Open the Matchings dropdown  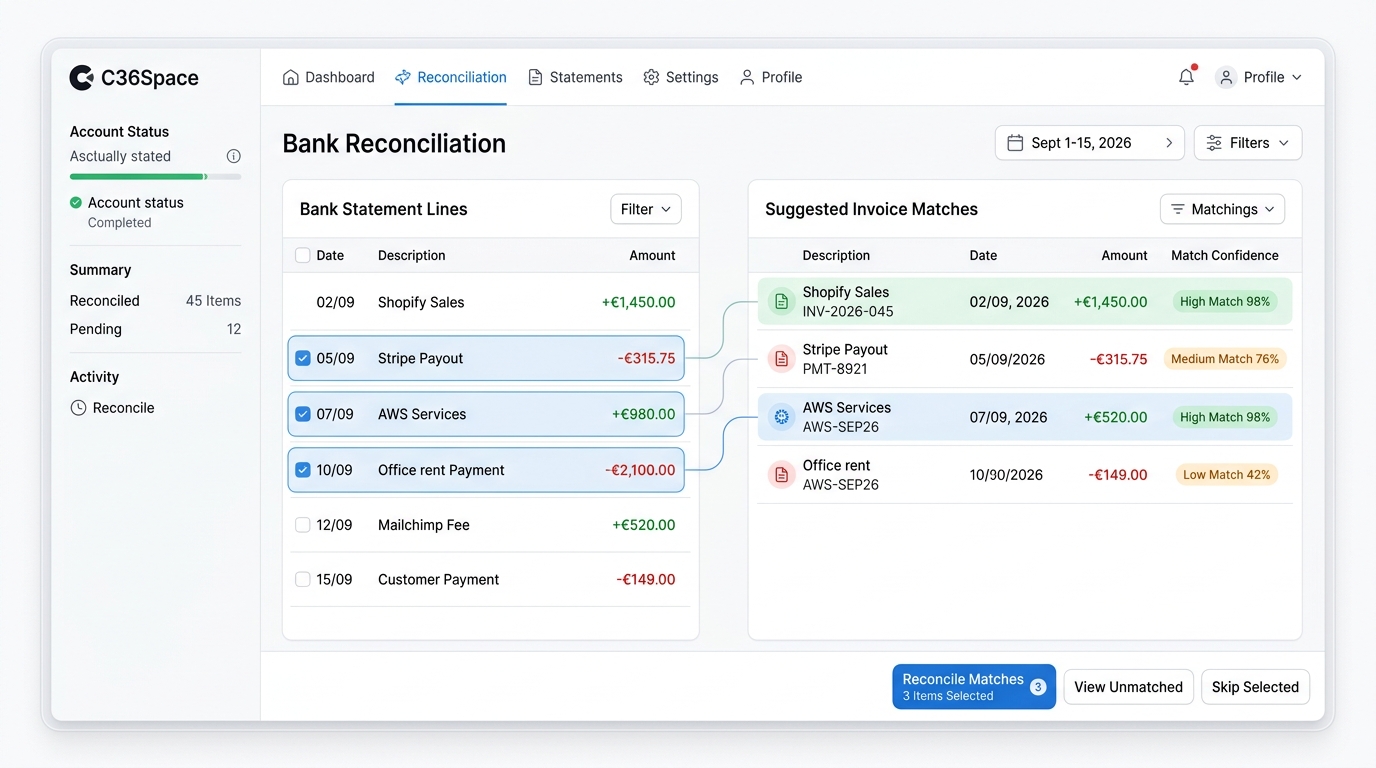1222,209
